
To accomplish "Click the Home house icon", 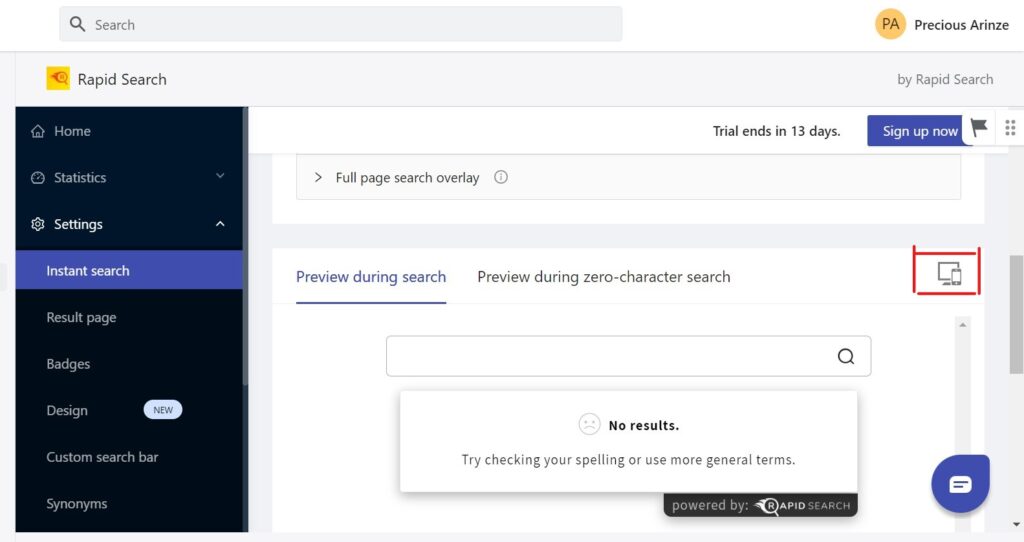I will tap(38, 131).
